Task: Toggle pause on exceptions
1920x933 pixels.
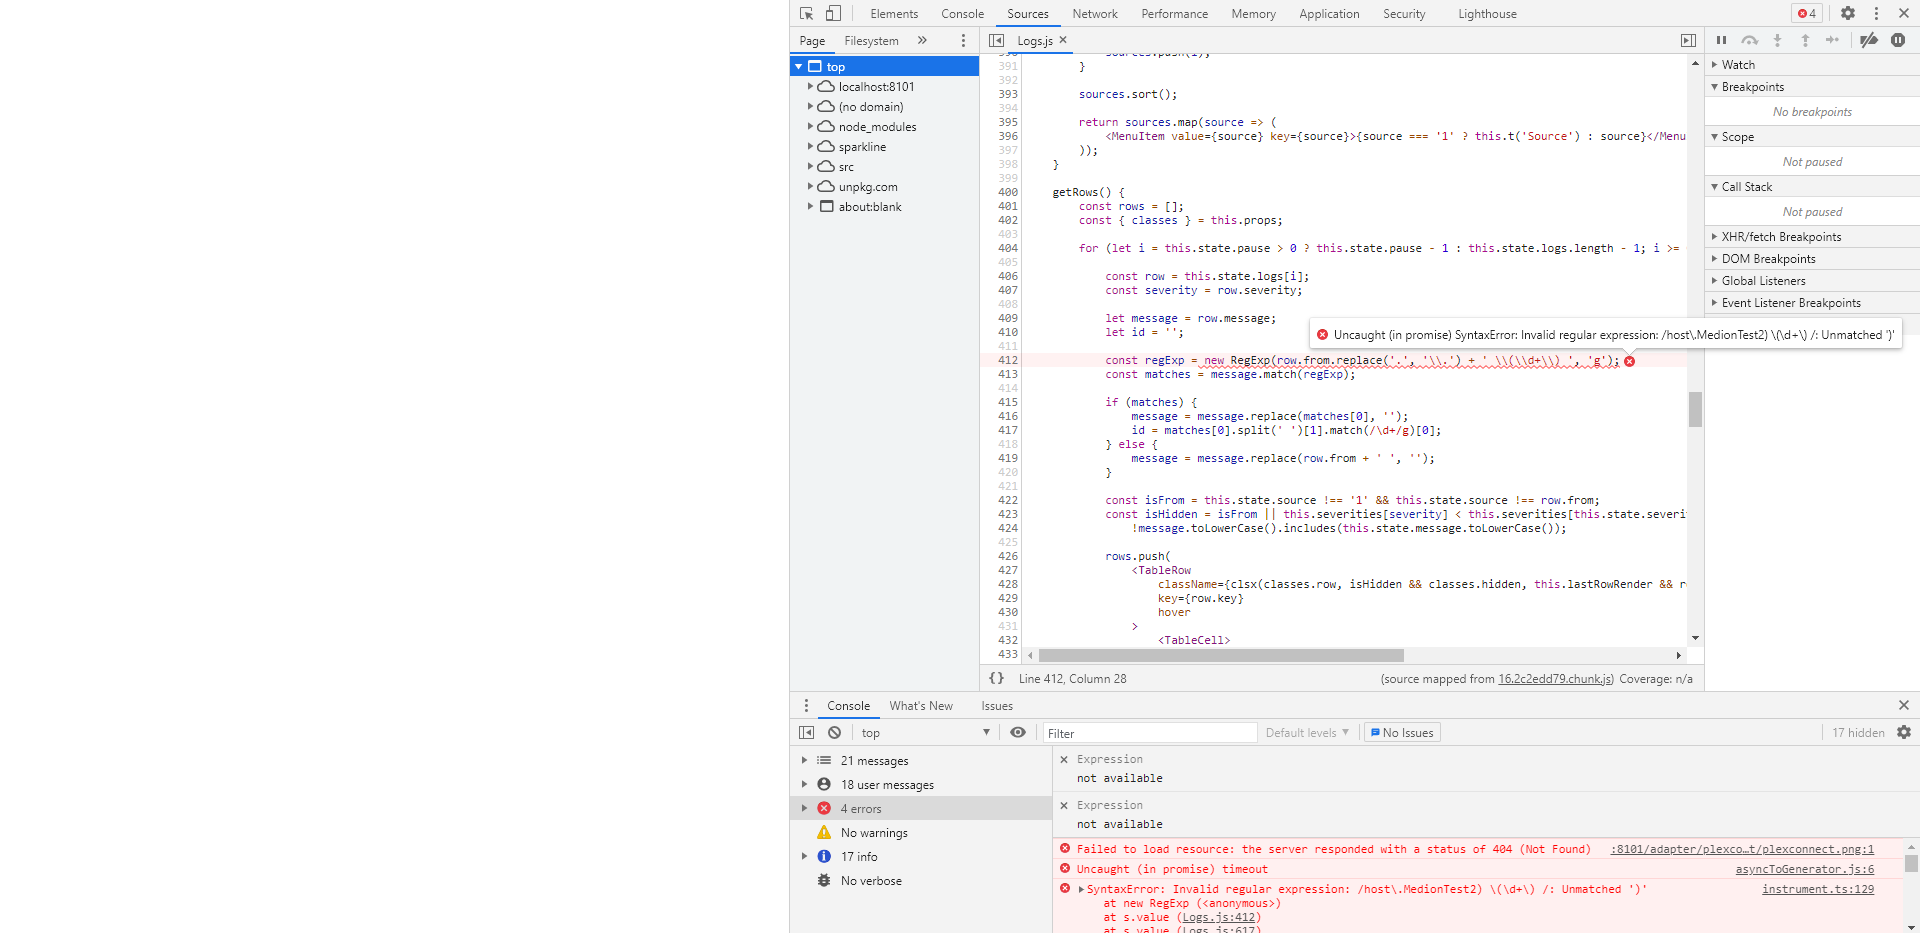Action: pyautogui.click(x=1898, y=41)
